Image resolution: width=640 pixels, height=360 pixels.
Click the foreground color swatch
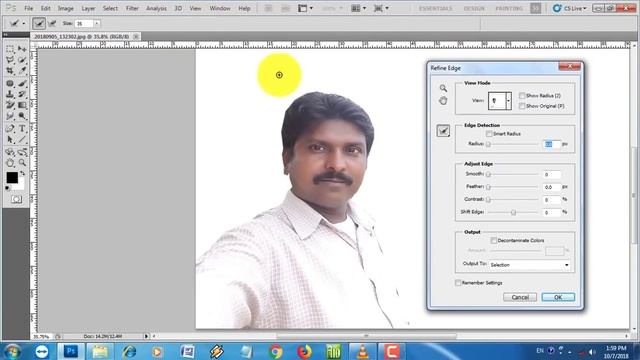(12, 178)
